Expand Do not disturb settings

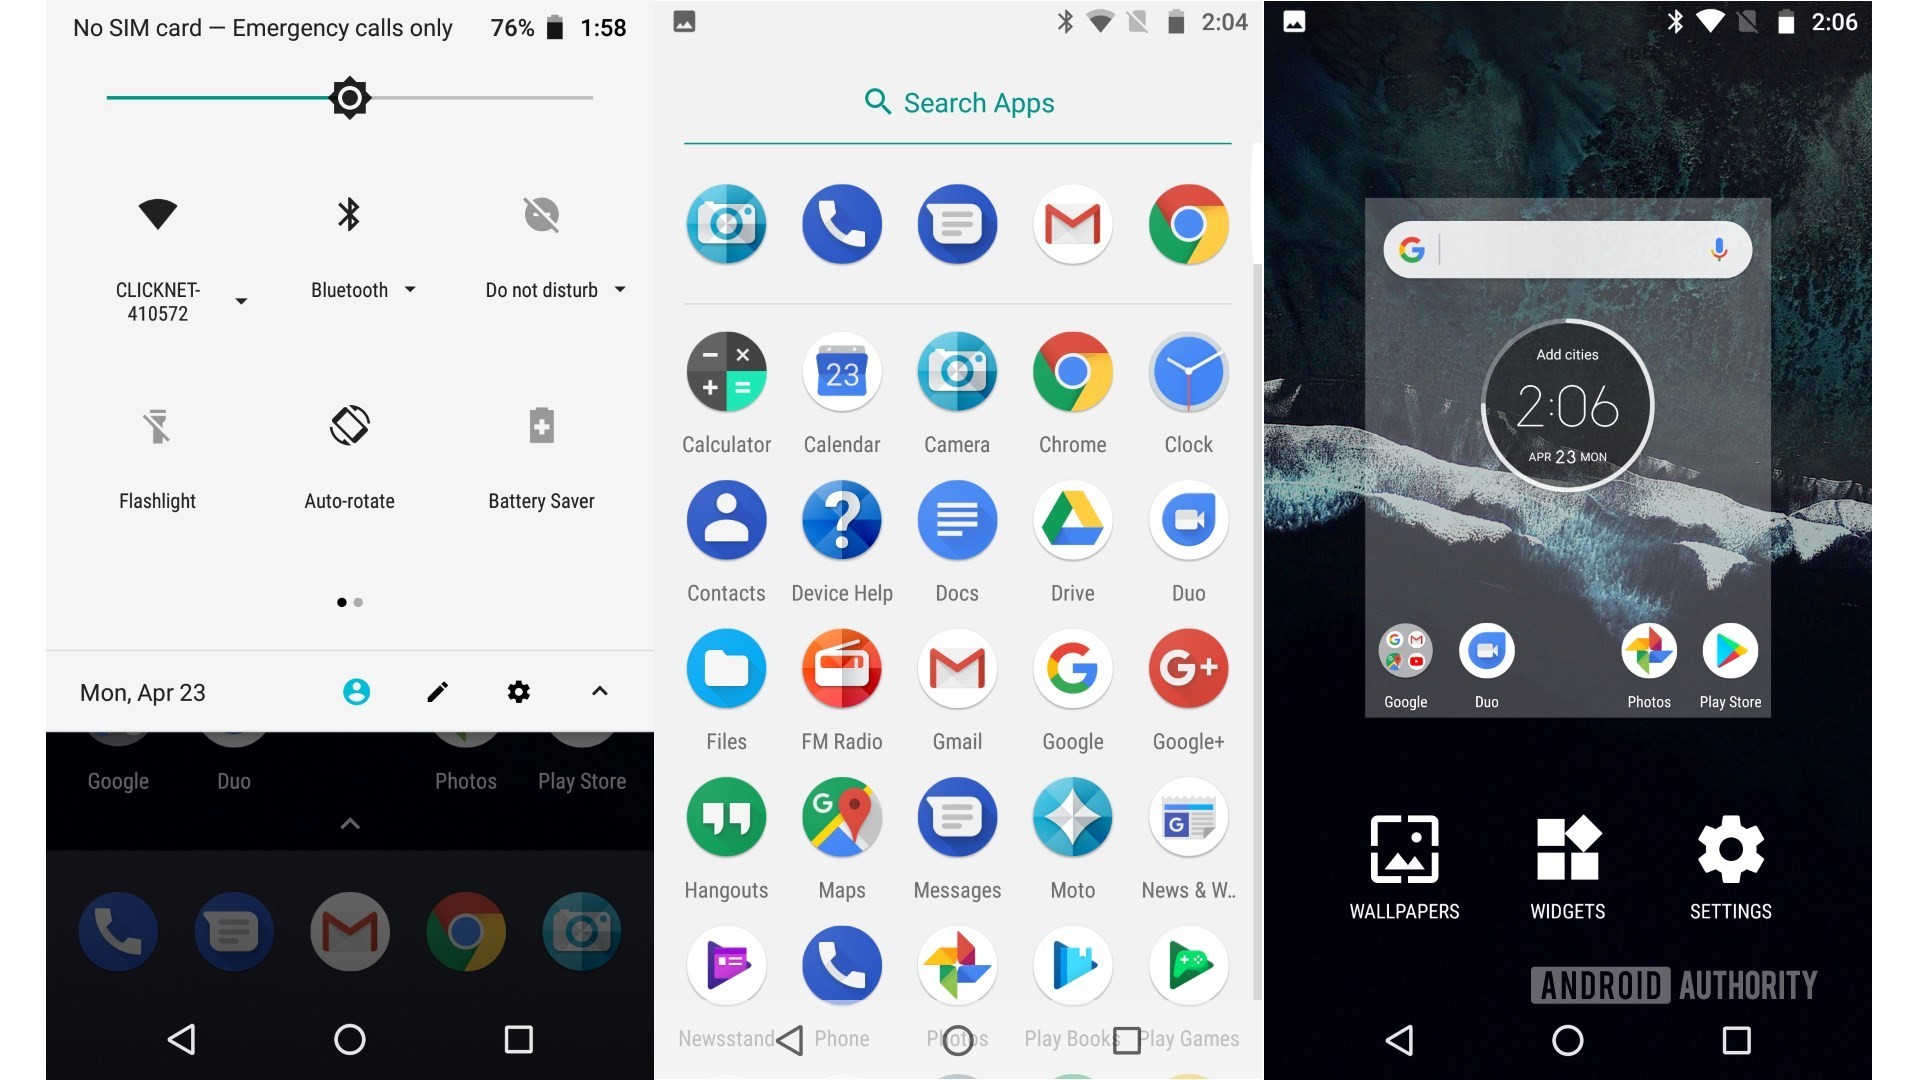618,289
